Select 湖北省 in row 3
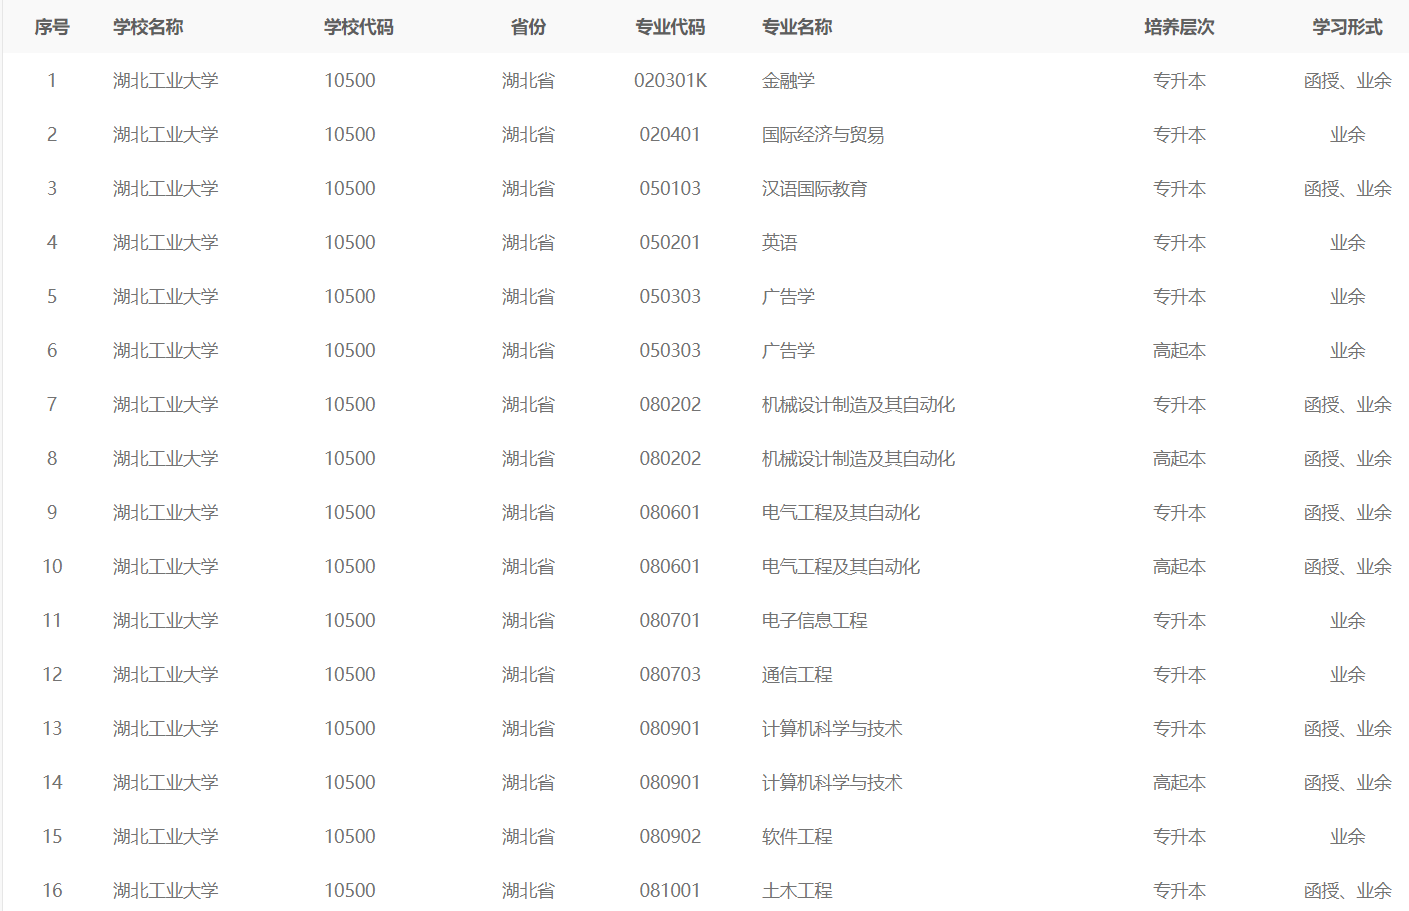The image size is (1409, 911). [528, 189]
